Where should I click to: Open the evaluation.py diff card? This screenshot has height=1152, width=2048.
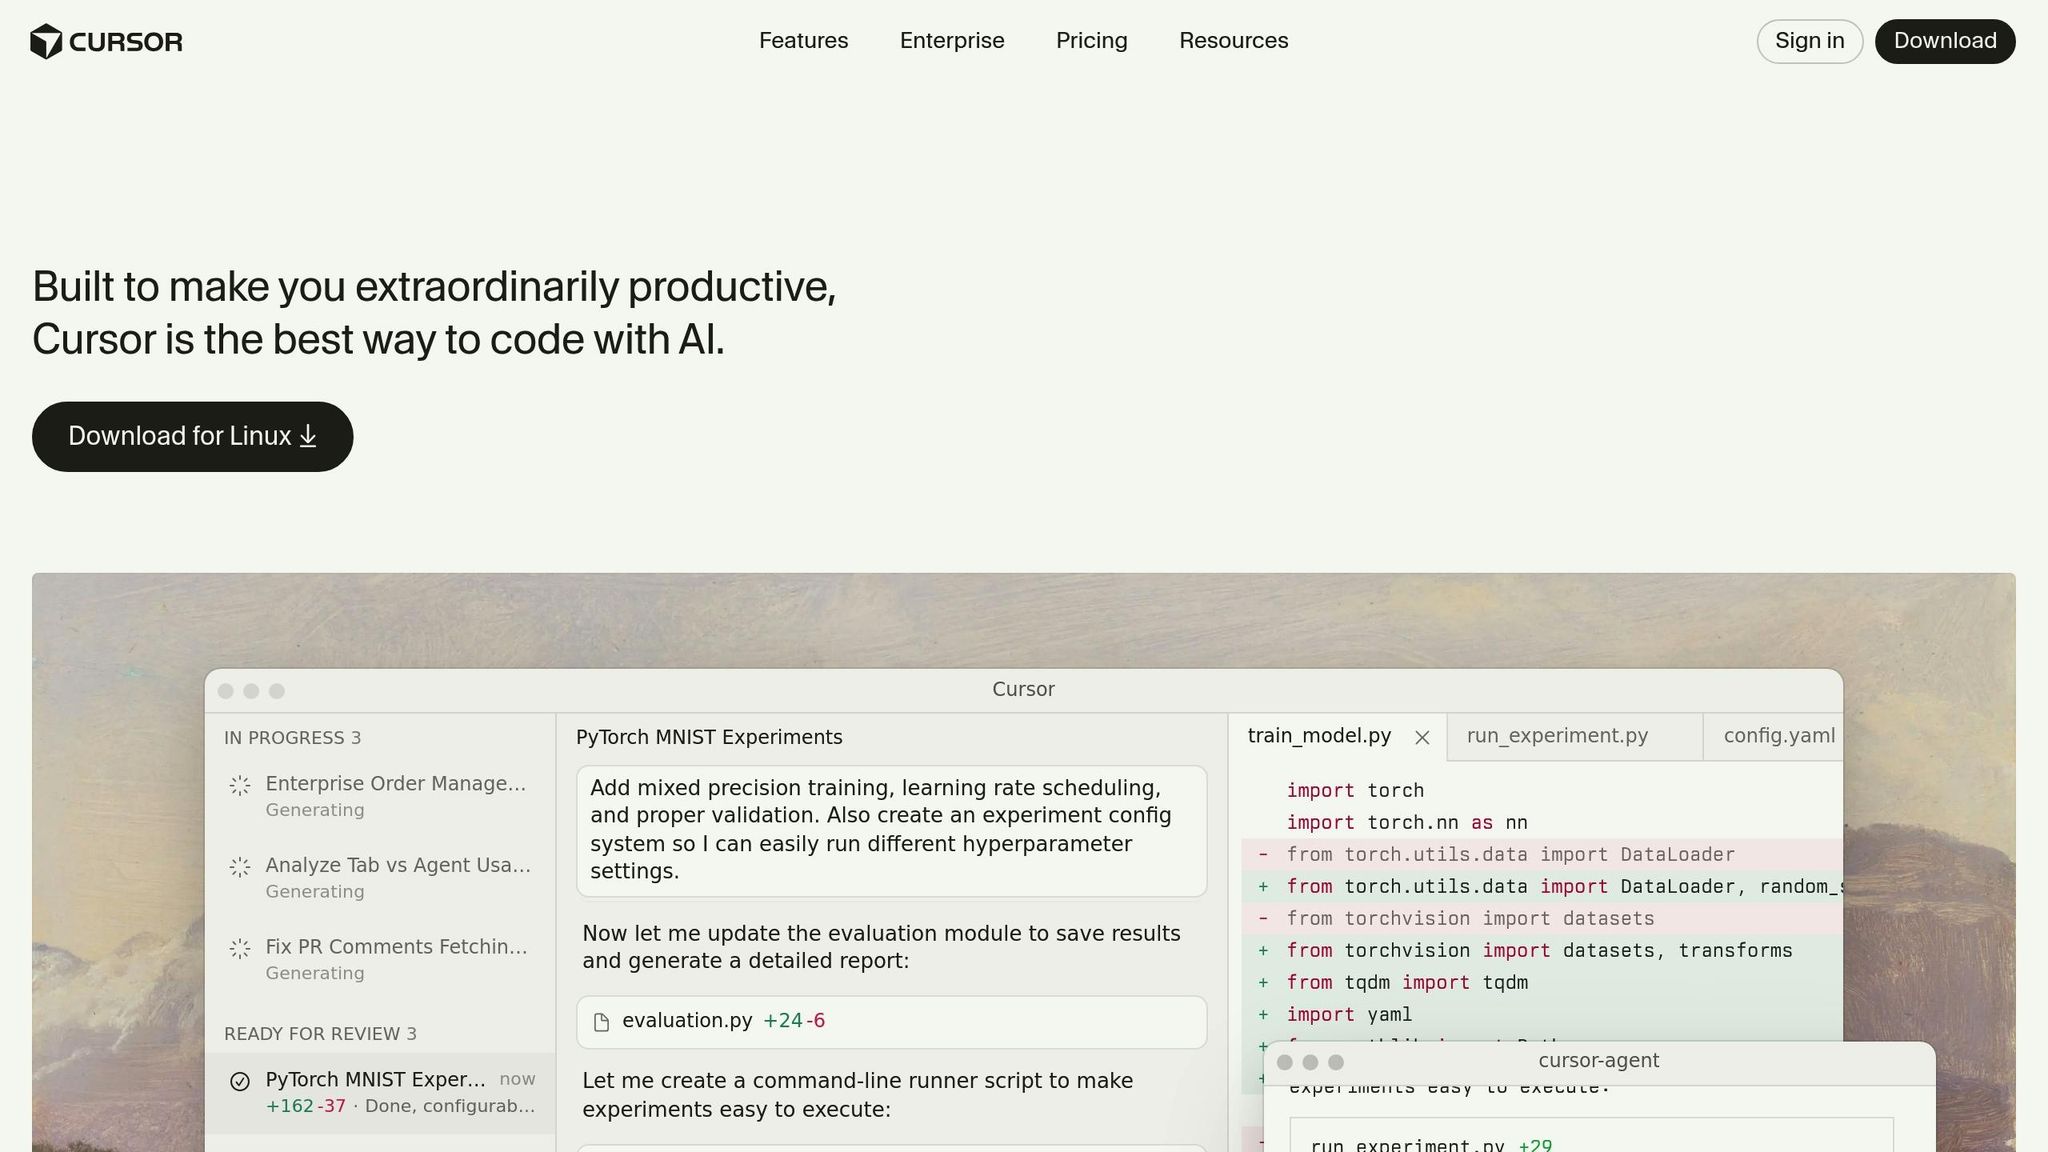[890, 1022]
